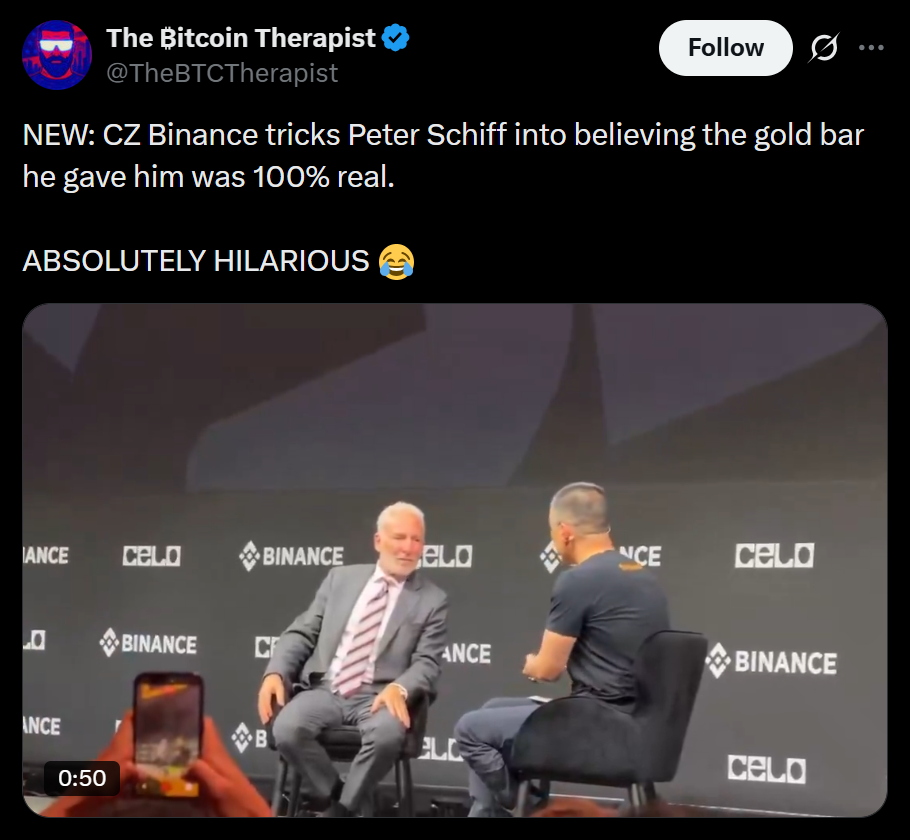
Task: Open the three-dot more options menu
Action: pos(872,48)
